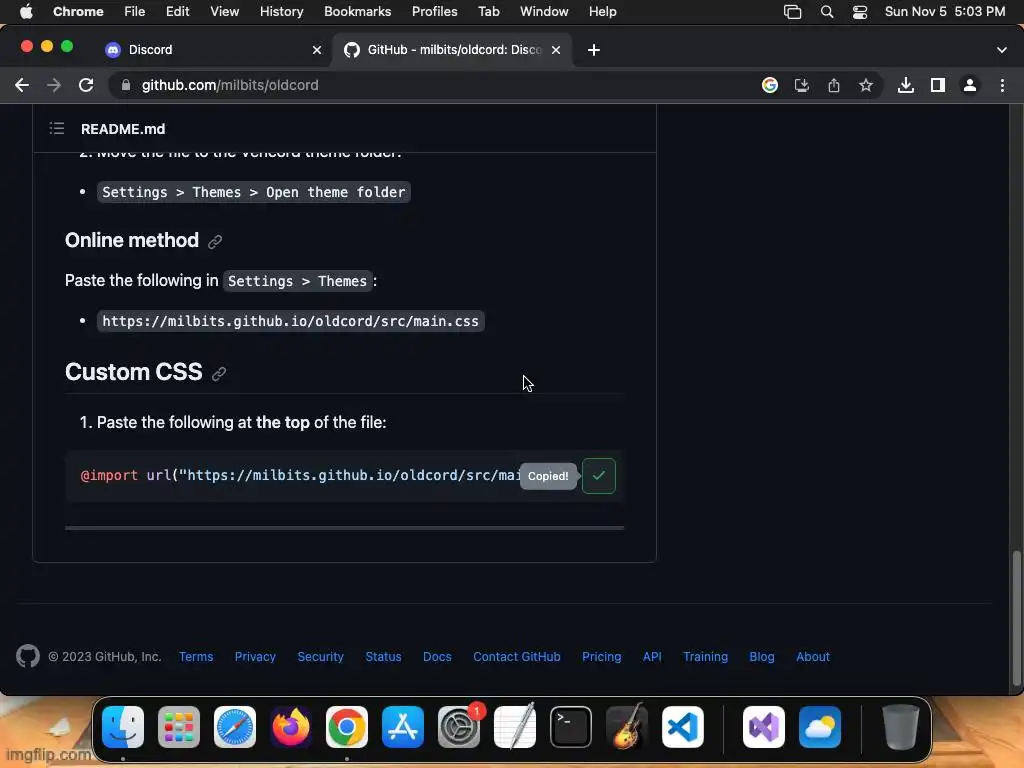Viewport: 1024px width, 768px height.
Task: Go back with the browser back arrow
Action: [22, 85]
